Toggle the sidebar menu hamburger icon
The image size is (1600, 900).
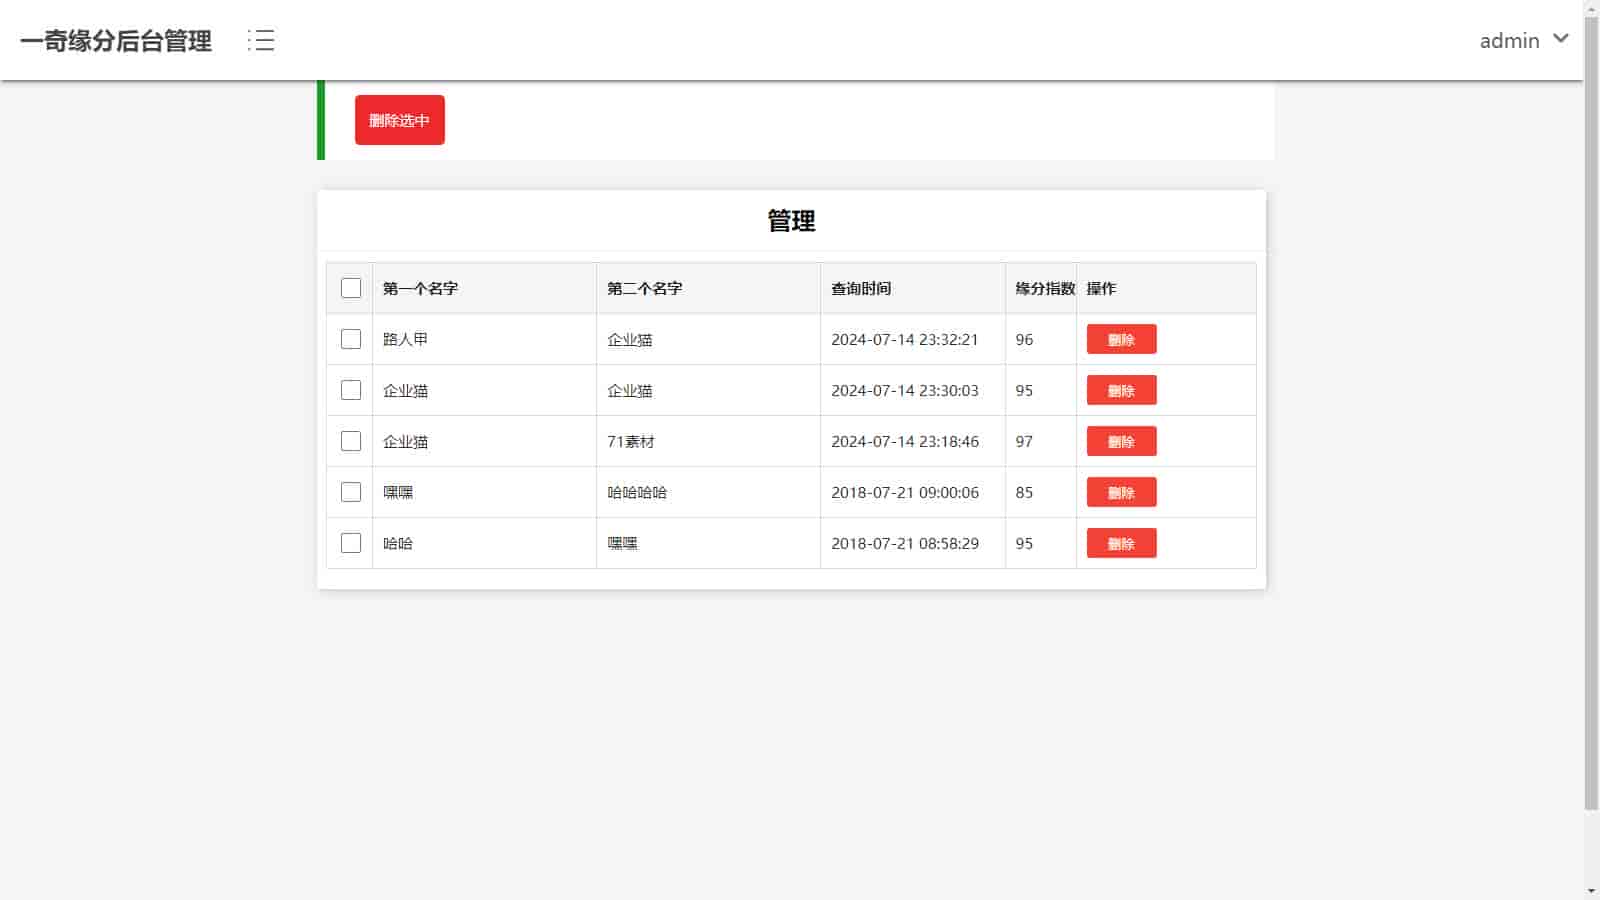261,40
